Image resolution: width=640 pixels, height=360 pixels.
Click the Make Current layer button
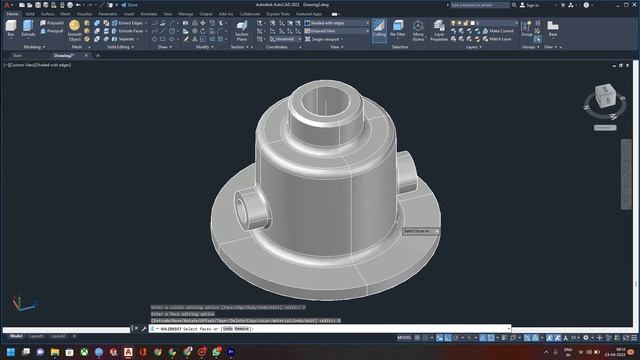tap(498, 31)
